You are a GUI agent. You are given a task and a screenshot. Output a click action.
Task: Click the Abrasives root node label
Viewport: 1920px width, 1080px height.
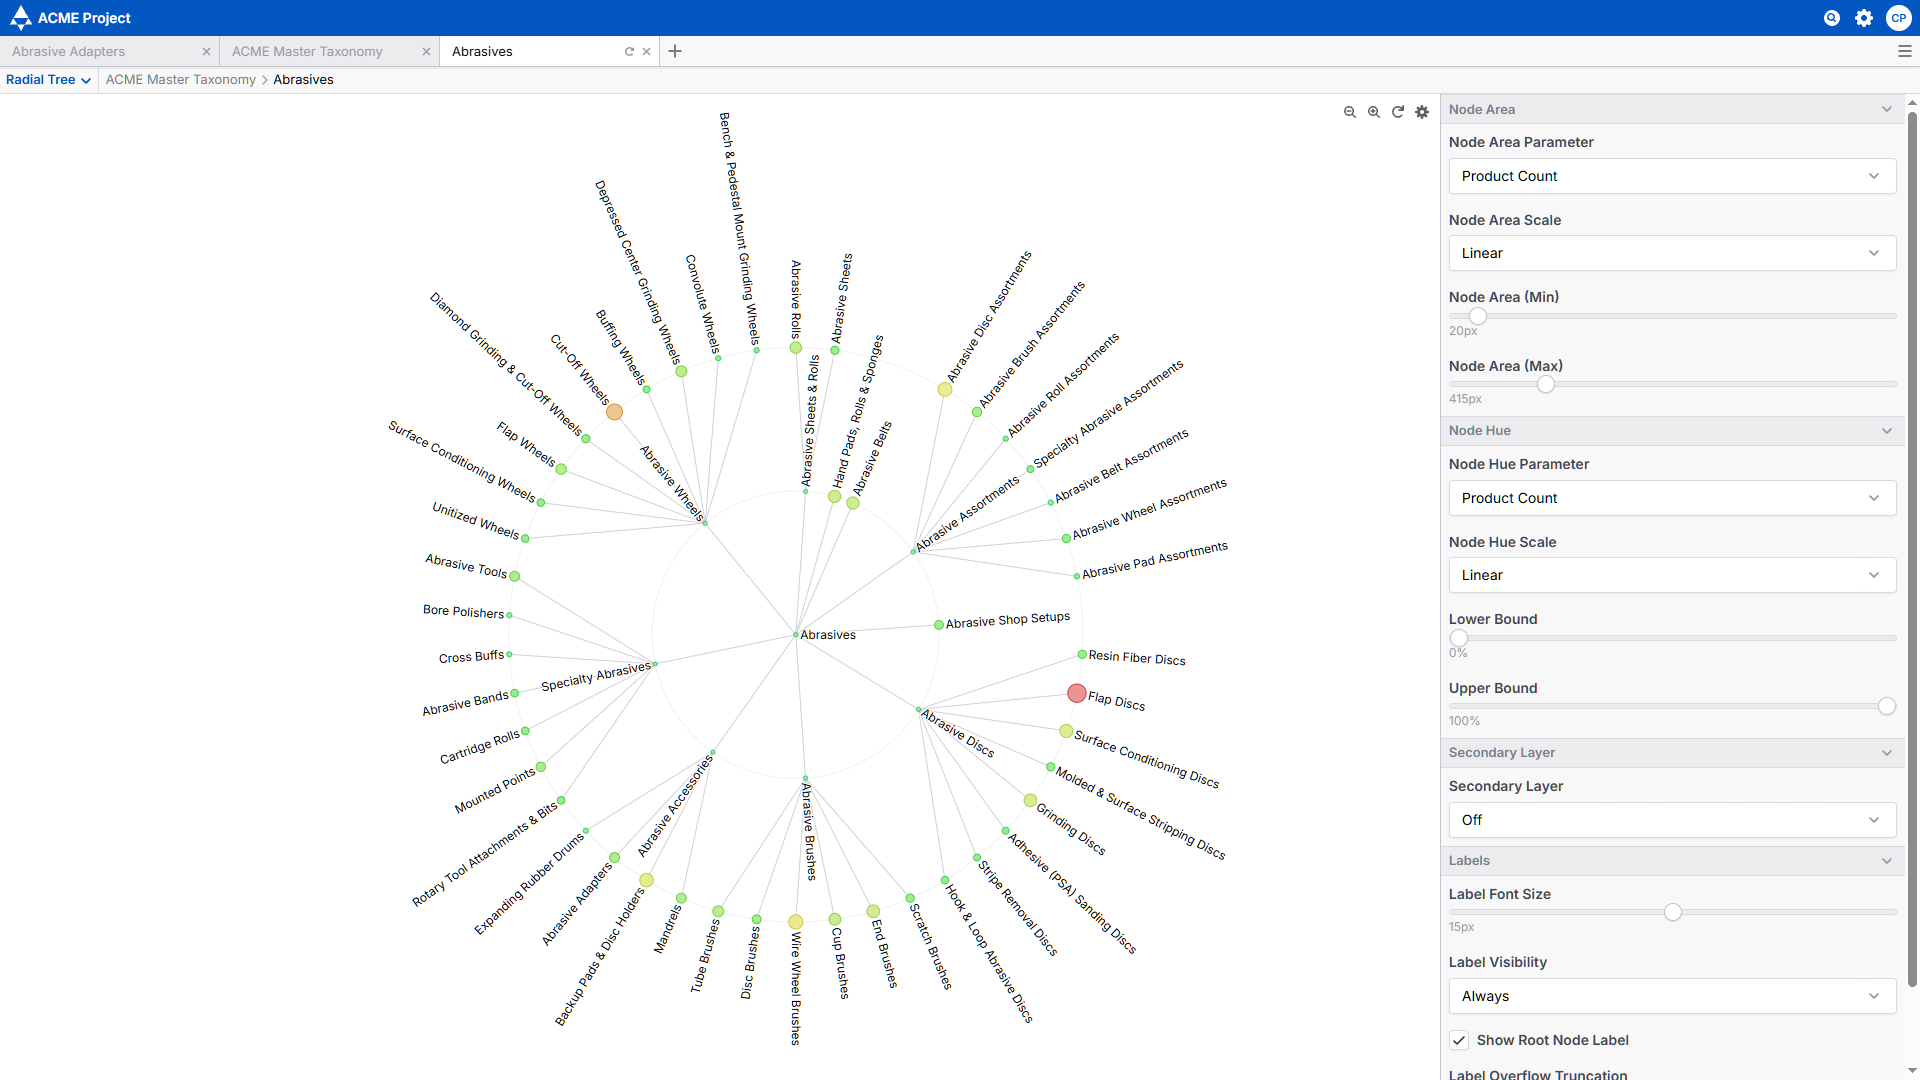828,635
